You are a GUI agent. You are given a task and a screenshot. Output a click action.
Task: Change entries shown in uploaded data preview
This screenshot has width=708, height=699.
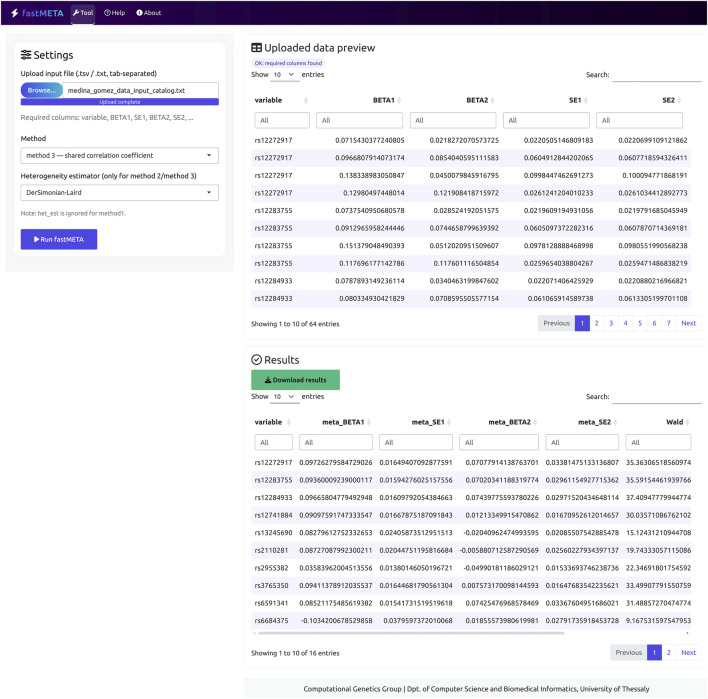point(284,75)
